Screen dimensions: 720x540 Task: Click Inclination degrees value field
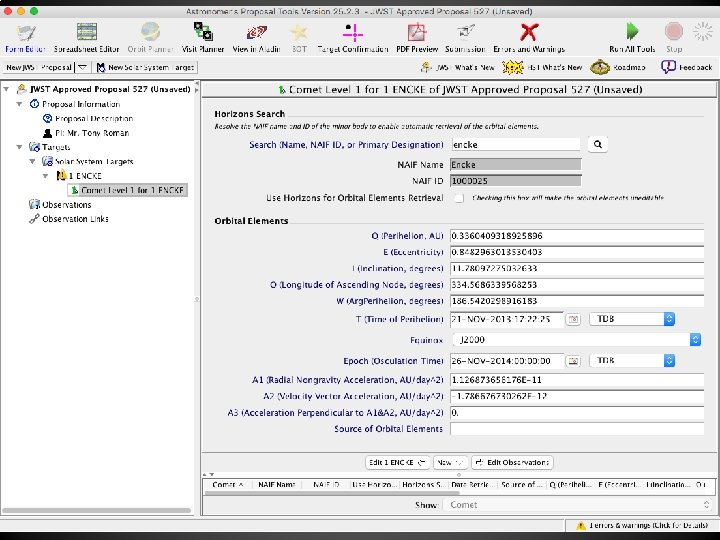tap(577, 269)
